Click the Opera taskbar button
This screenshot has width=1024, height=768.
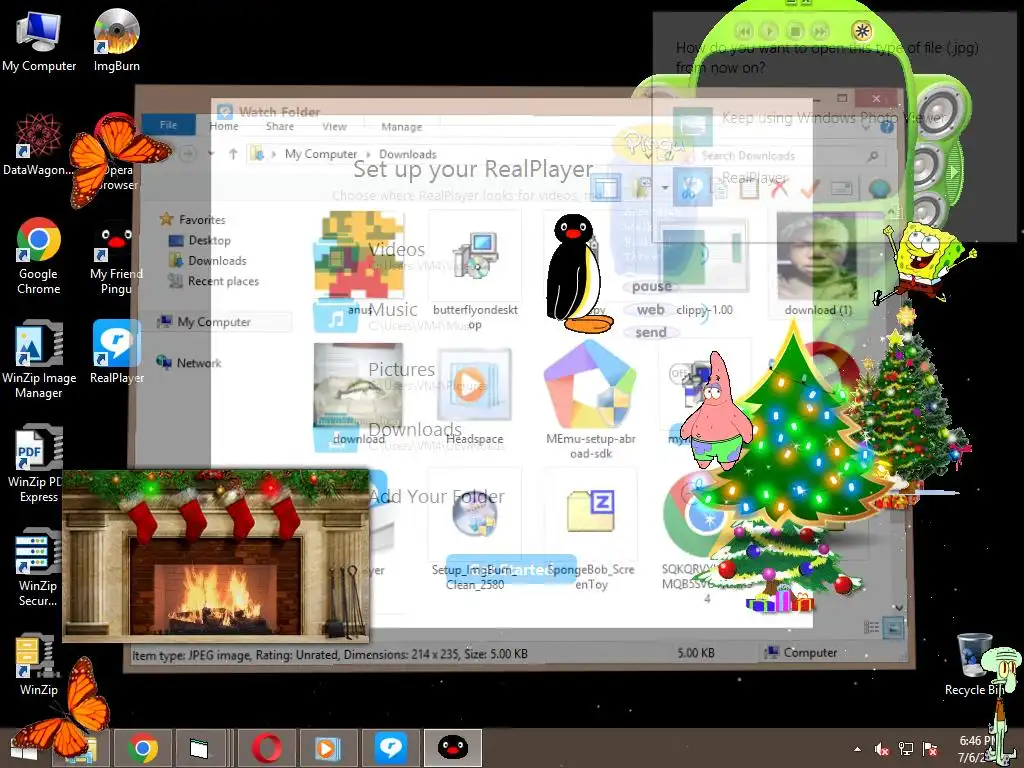click(x=266, y=748)
